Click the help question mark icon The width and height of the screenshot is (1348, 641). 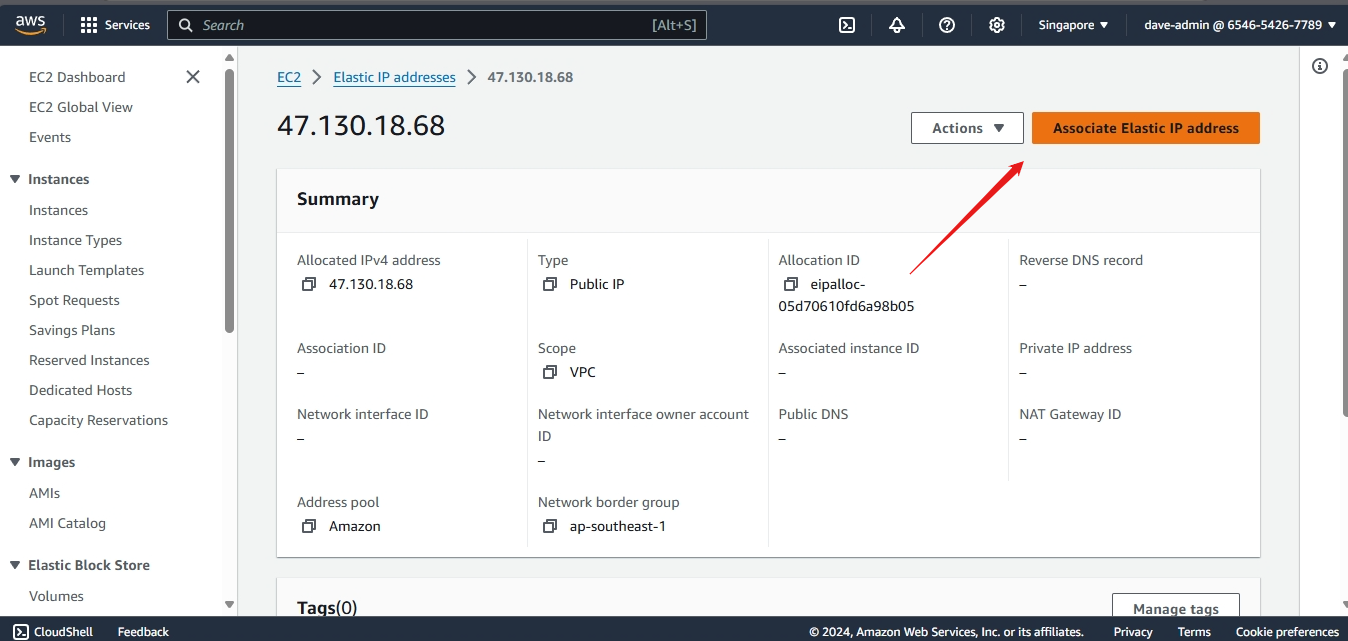click(947, 25)
